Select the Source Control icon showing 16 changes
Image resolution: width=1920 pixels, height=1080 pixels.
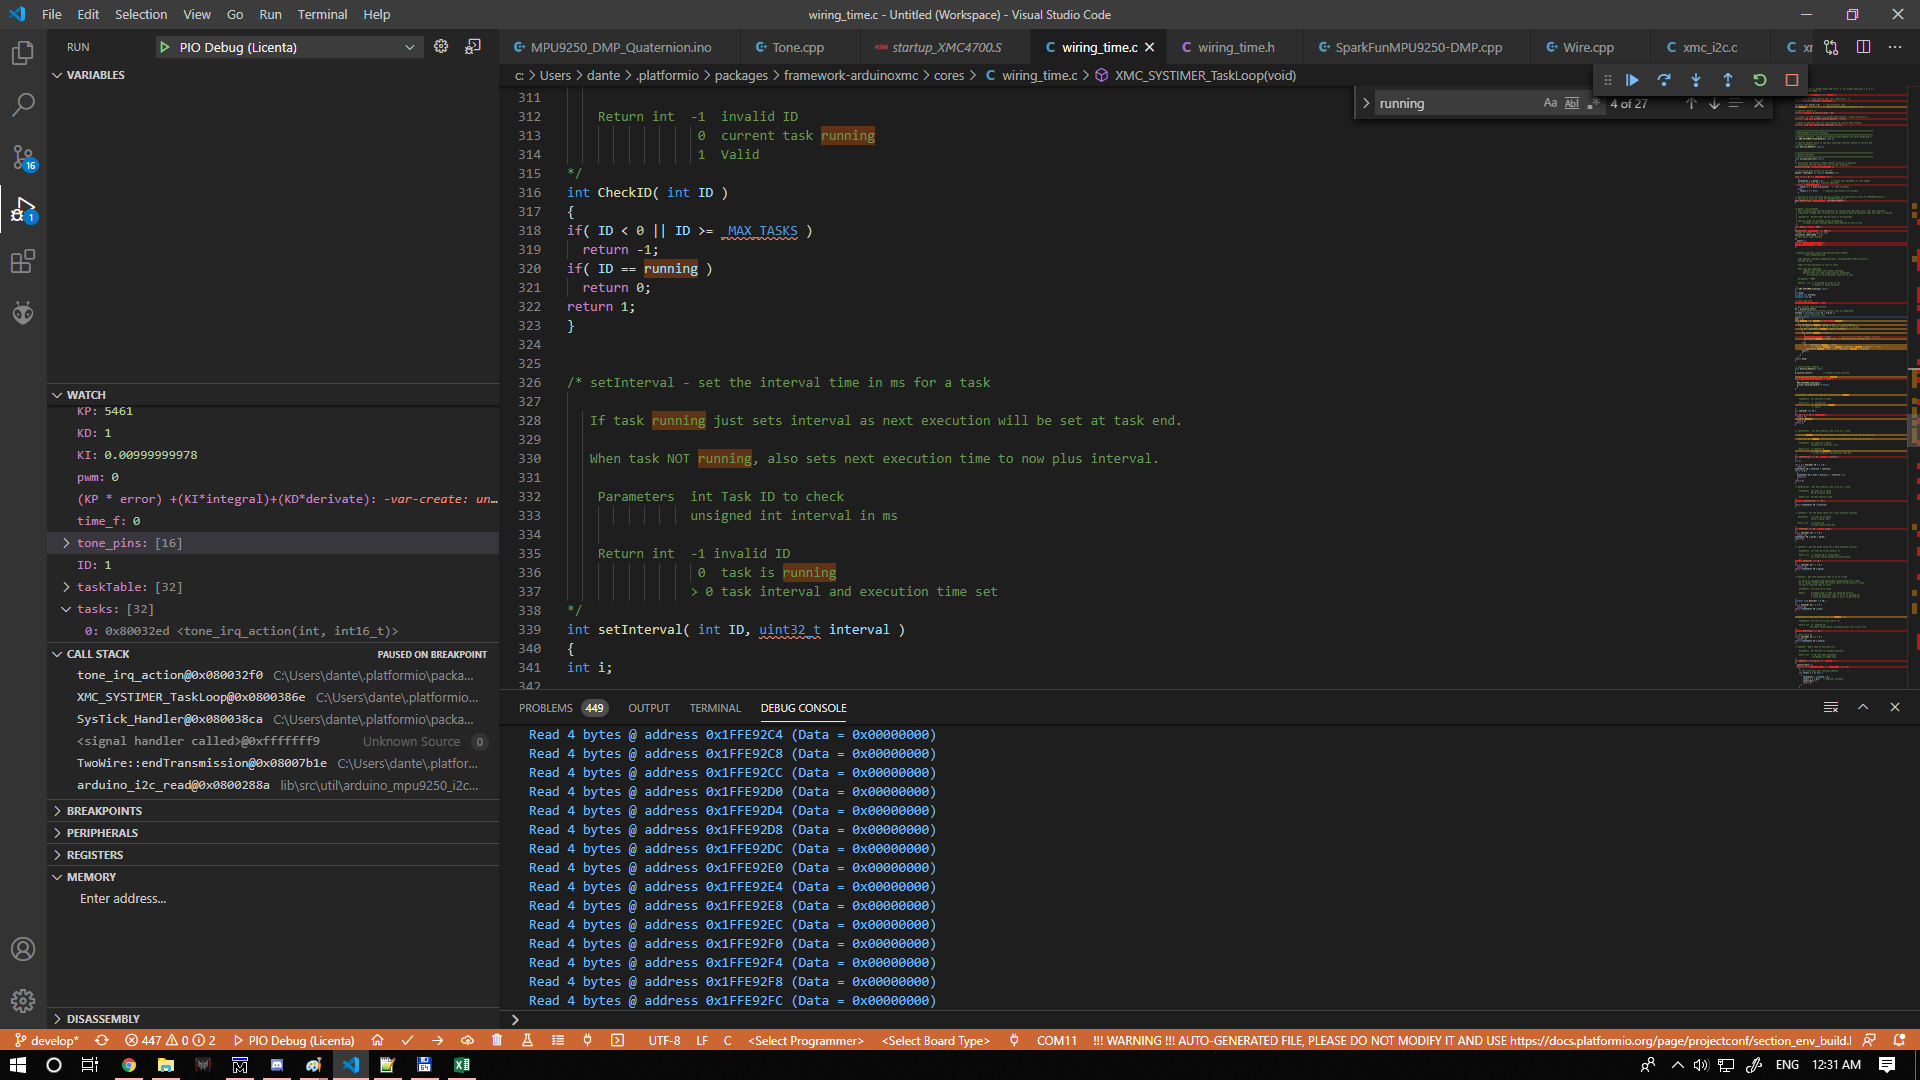(x=22, y=157)
